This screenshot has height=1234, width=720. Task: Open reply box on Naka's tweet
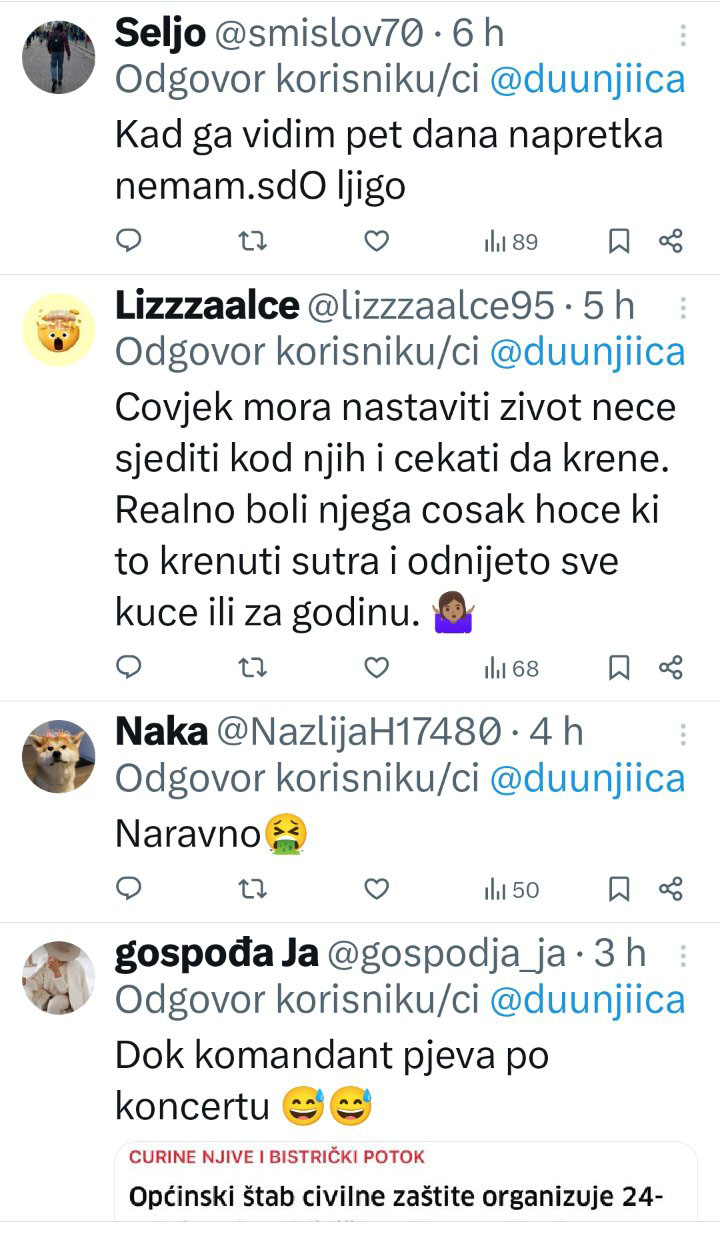129,888
